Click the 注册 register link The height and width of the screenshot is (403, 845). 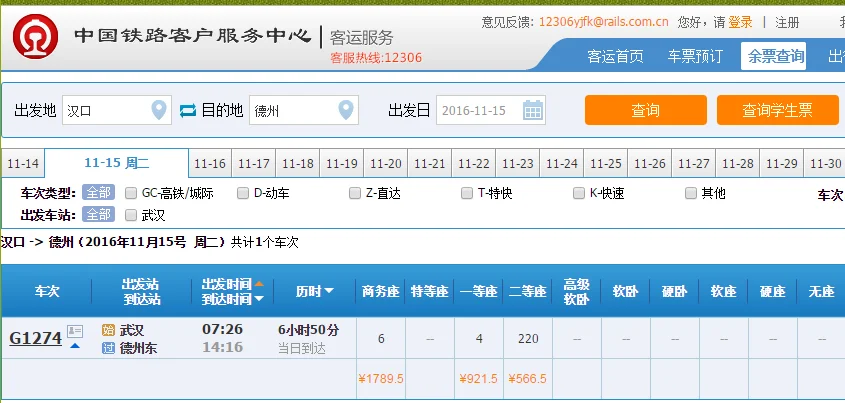click(787, 22)
